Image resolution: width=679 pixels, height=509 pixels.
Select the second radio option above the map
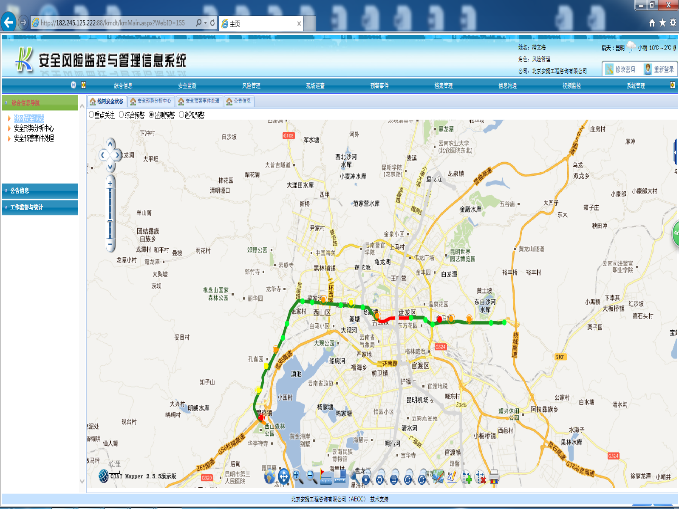[x=122, y=115]
